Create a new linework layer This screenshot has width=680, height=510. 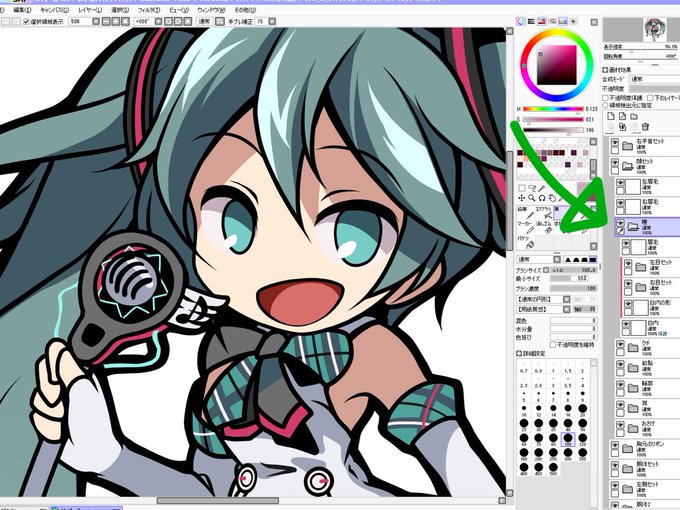(622, 116)
